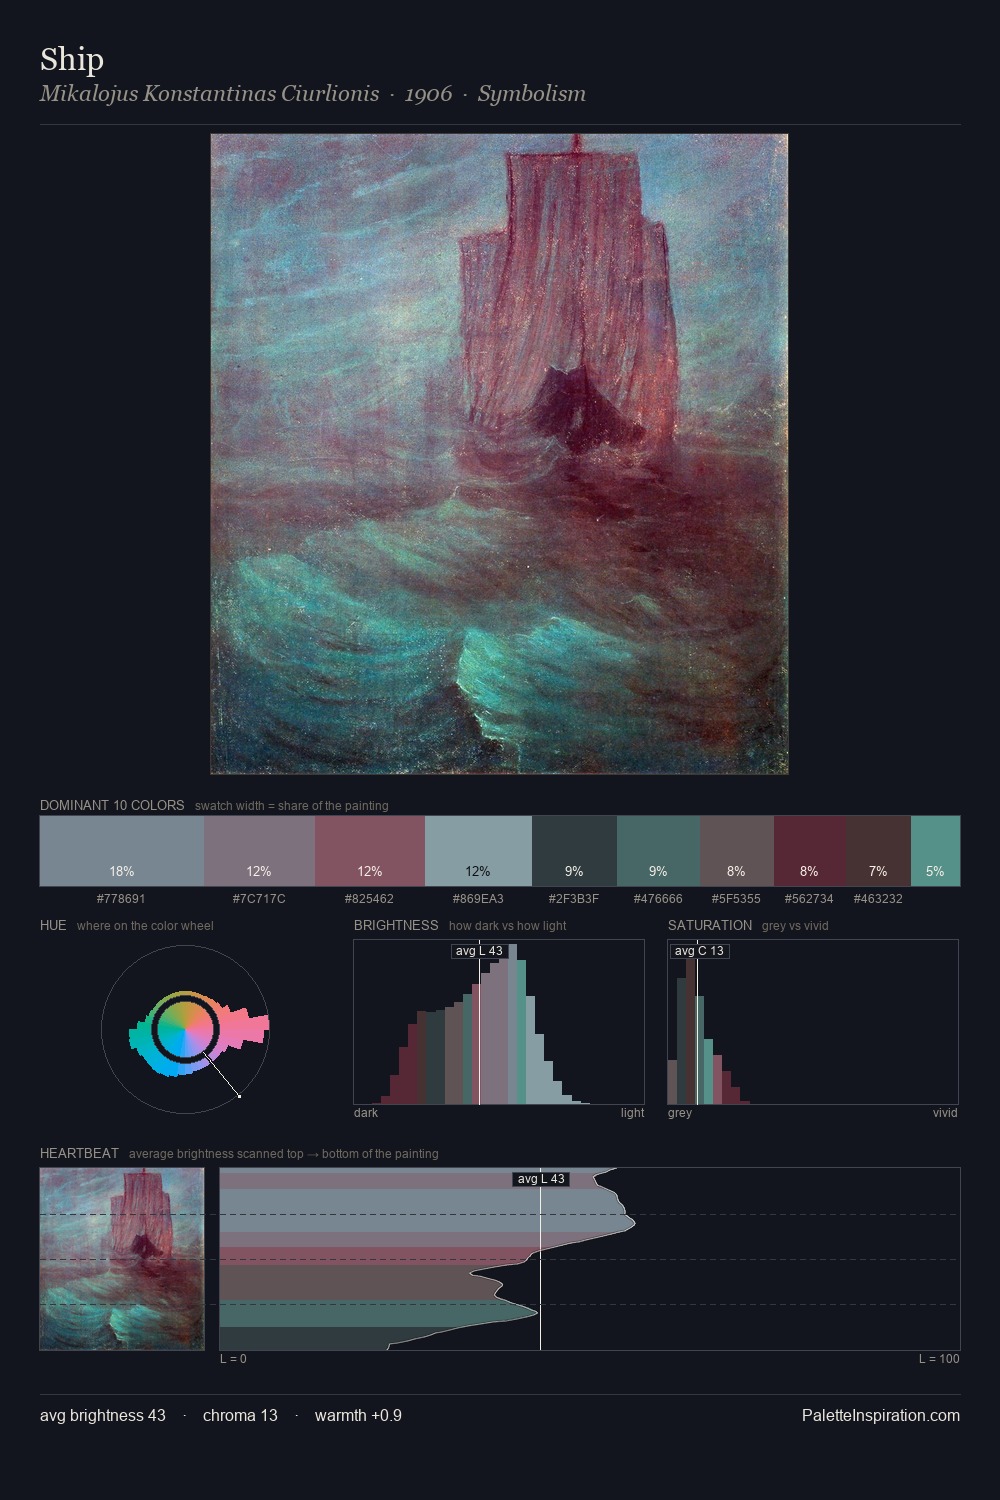
Task: Select the #476666 teal swatch
Action: [658, 851]
